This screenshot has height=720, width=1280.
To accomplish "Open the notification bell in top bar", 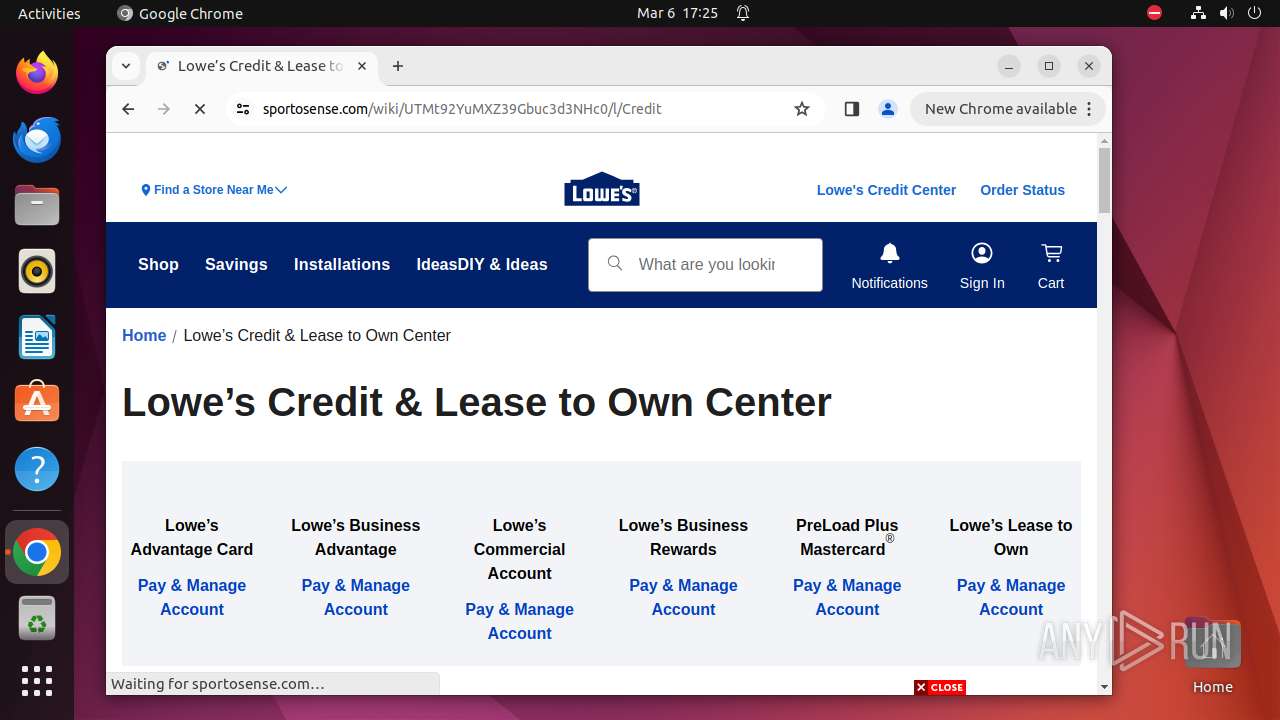I will 743,13.
